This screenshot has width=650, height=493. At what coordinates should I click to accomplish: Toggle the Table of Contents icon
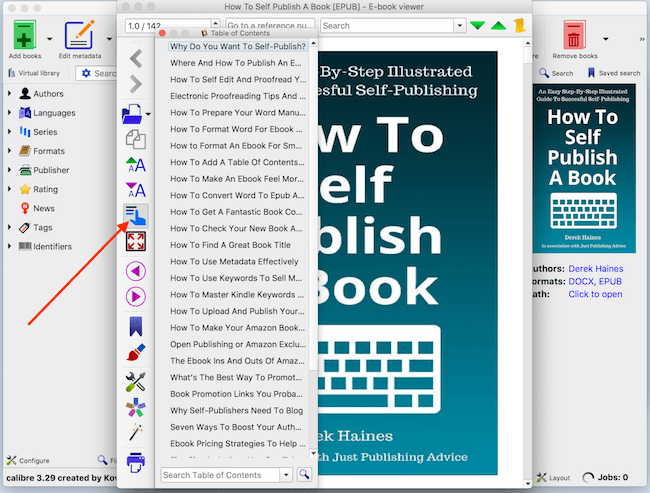click(135, 214)
